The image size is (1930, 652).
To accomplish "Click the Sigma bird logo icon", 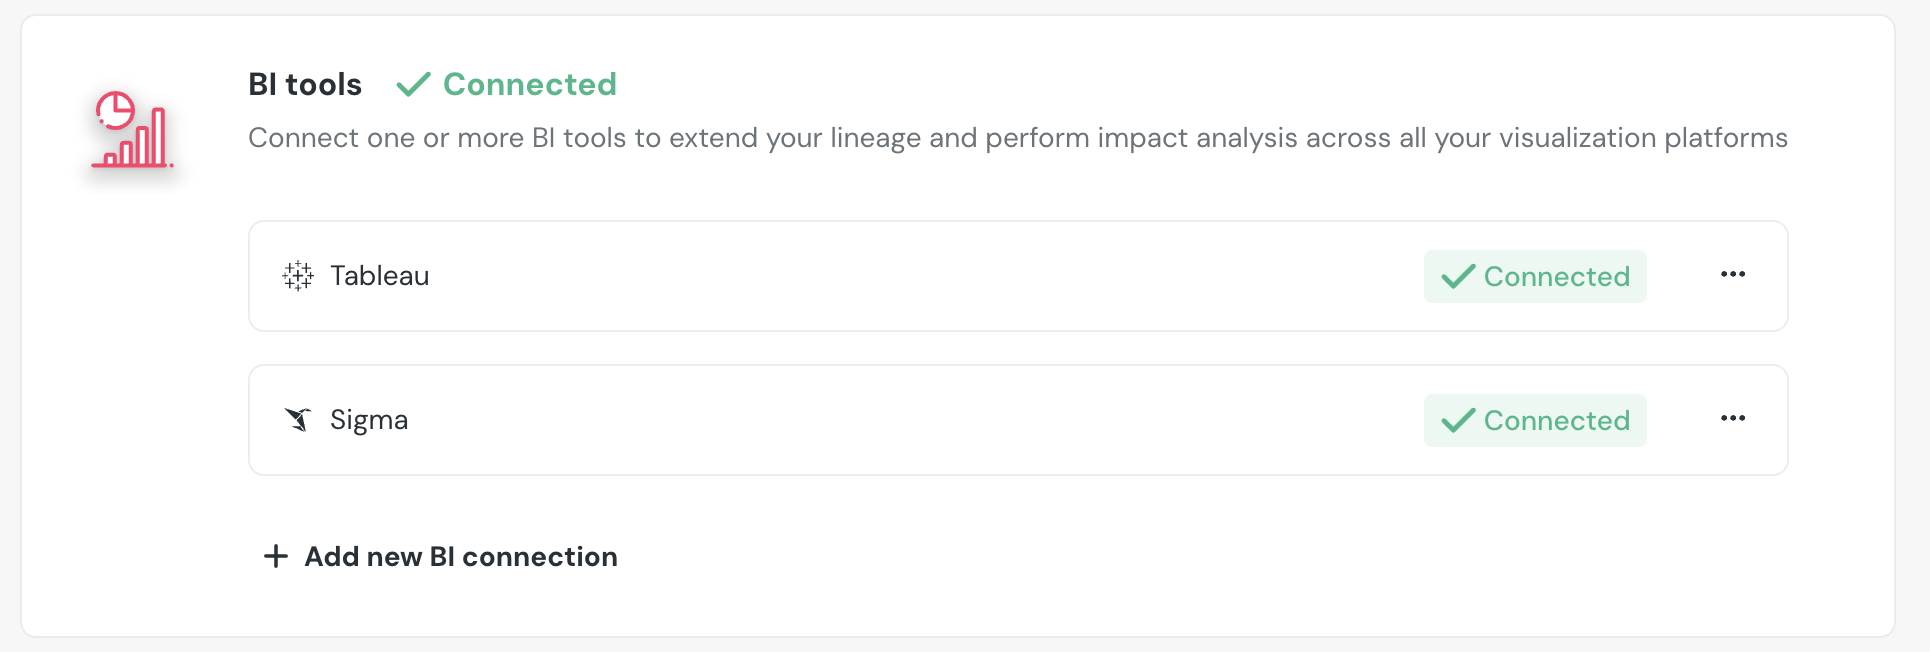I will (x=298, y=419).
